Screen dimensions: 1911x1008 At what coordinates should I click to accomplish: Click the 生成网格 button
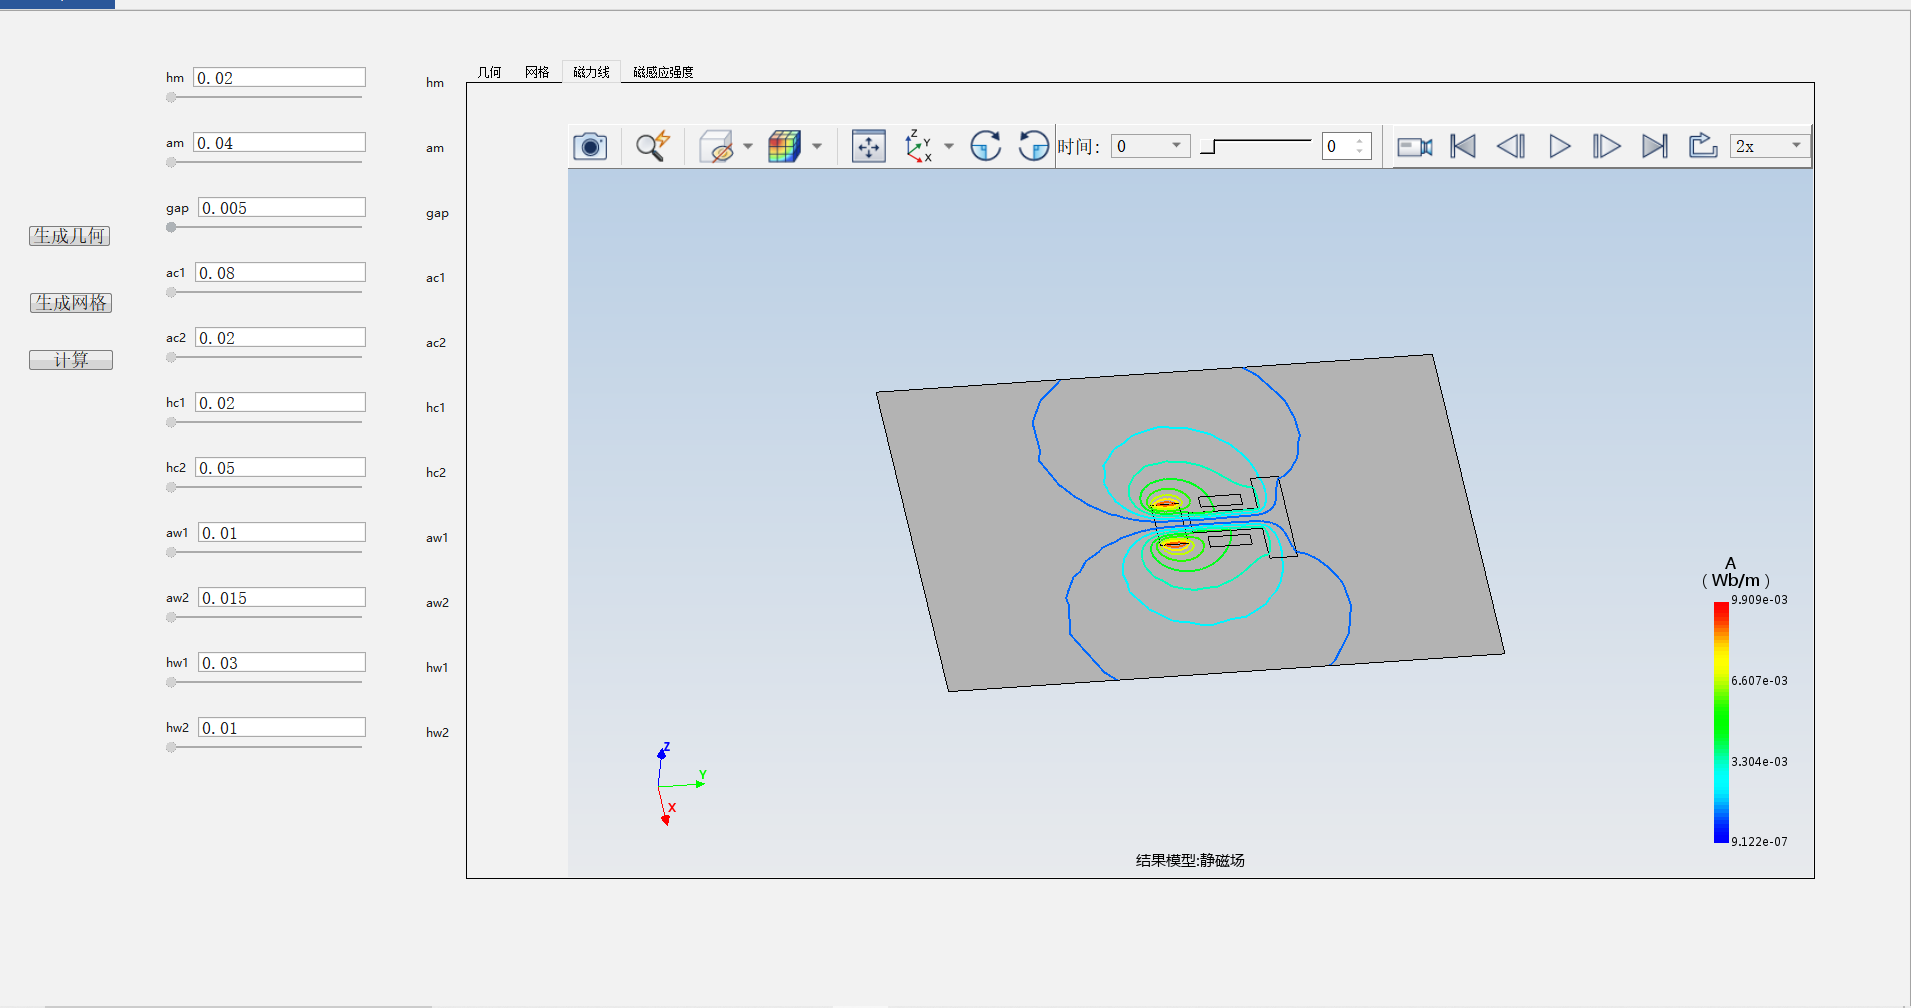click(x=70, y=303)
